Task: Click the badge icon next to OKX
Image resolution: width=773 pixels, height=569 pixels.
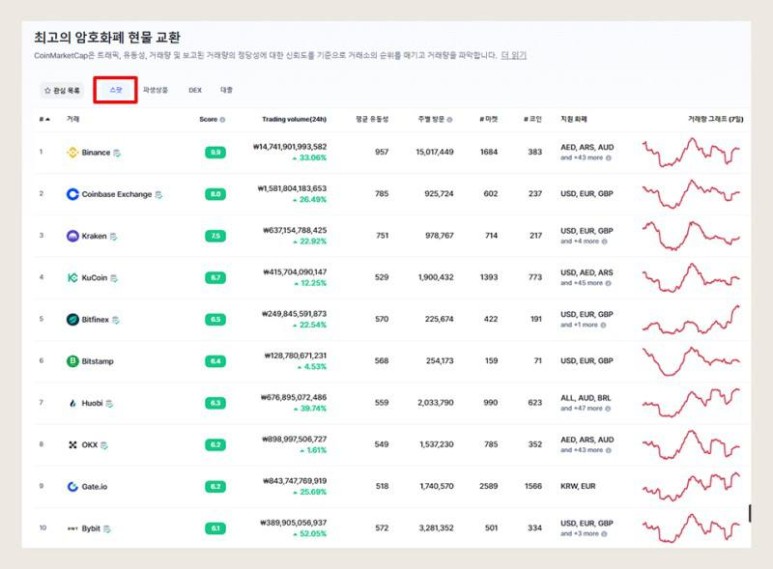Action: click(x=104, y=445)
